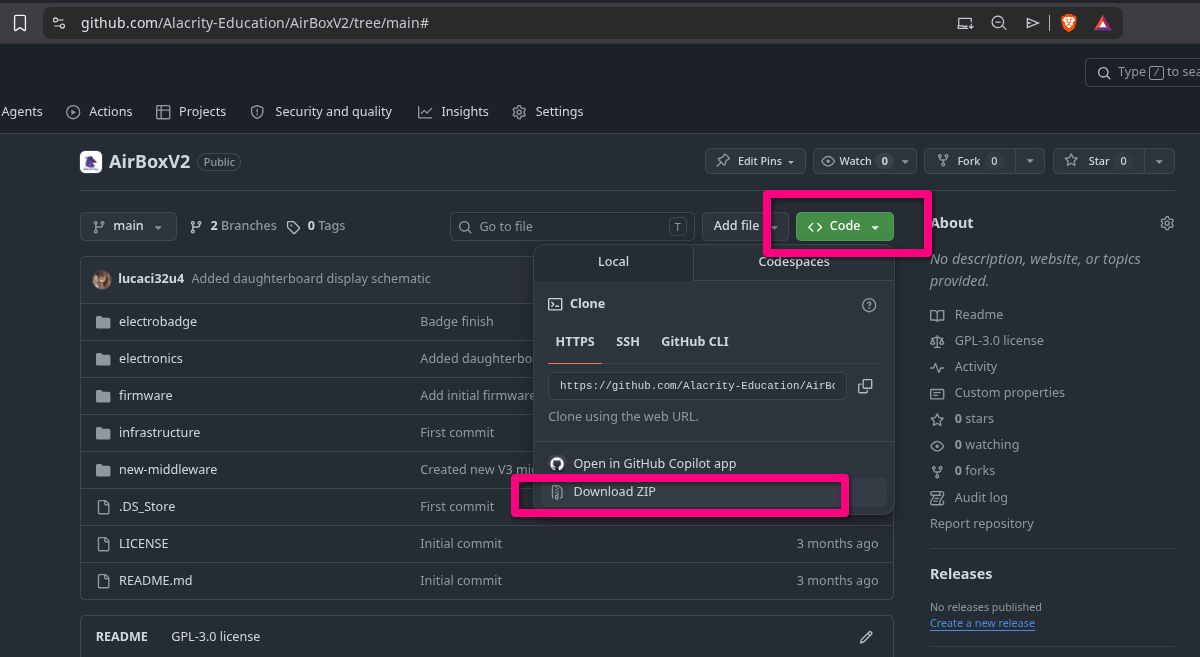Viewport: 1200px width, 657px height.
Task: Open the About section settings gear
Action: coord(1167,223)
